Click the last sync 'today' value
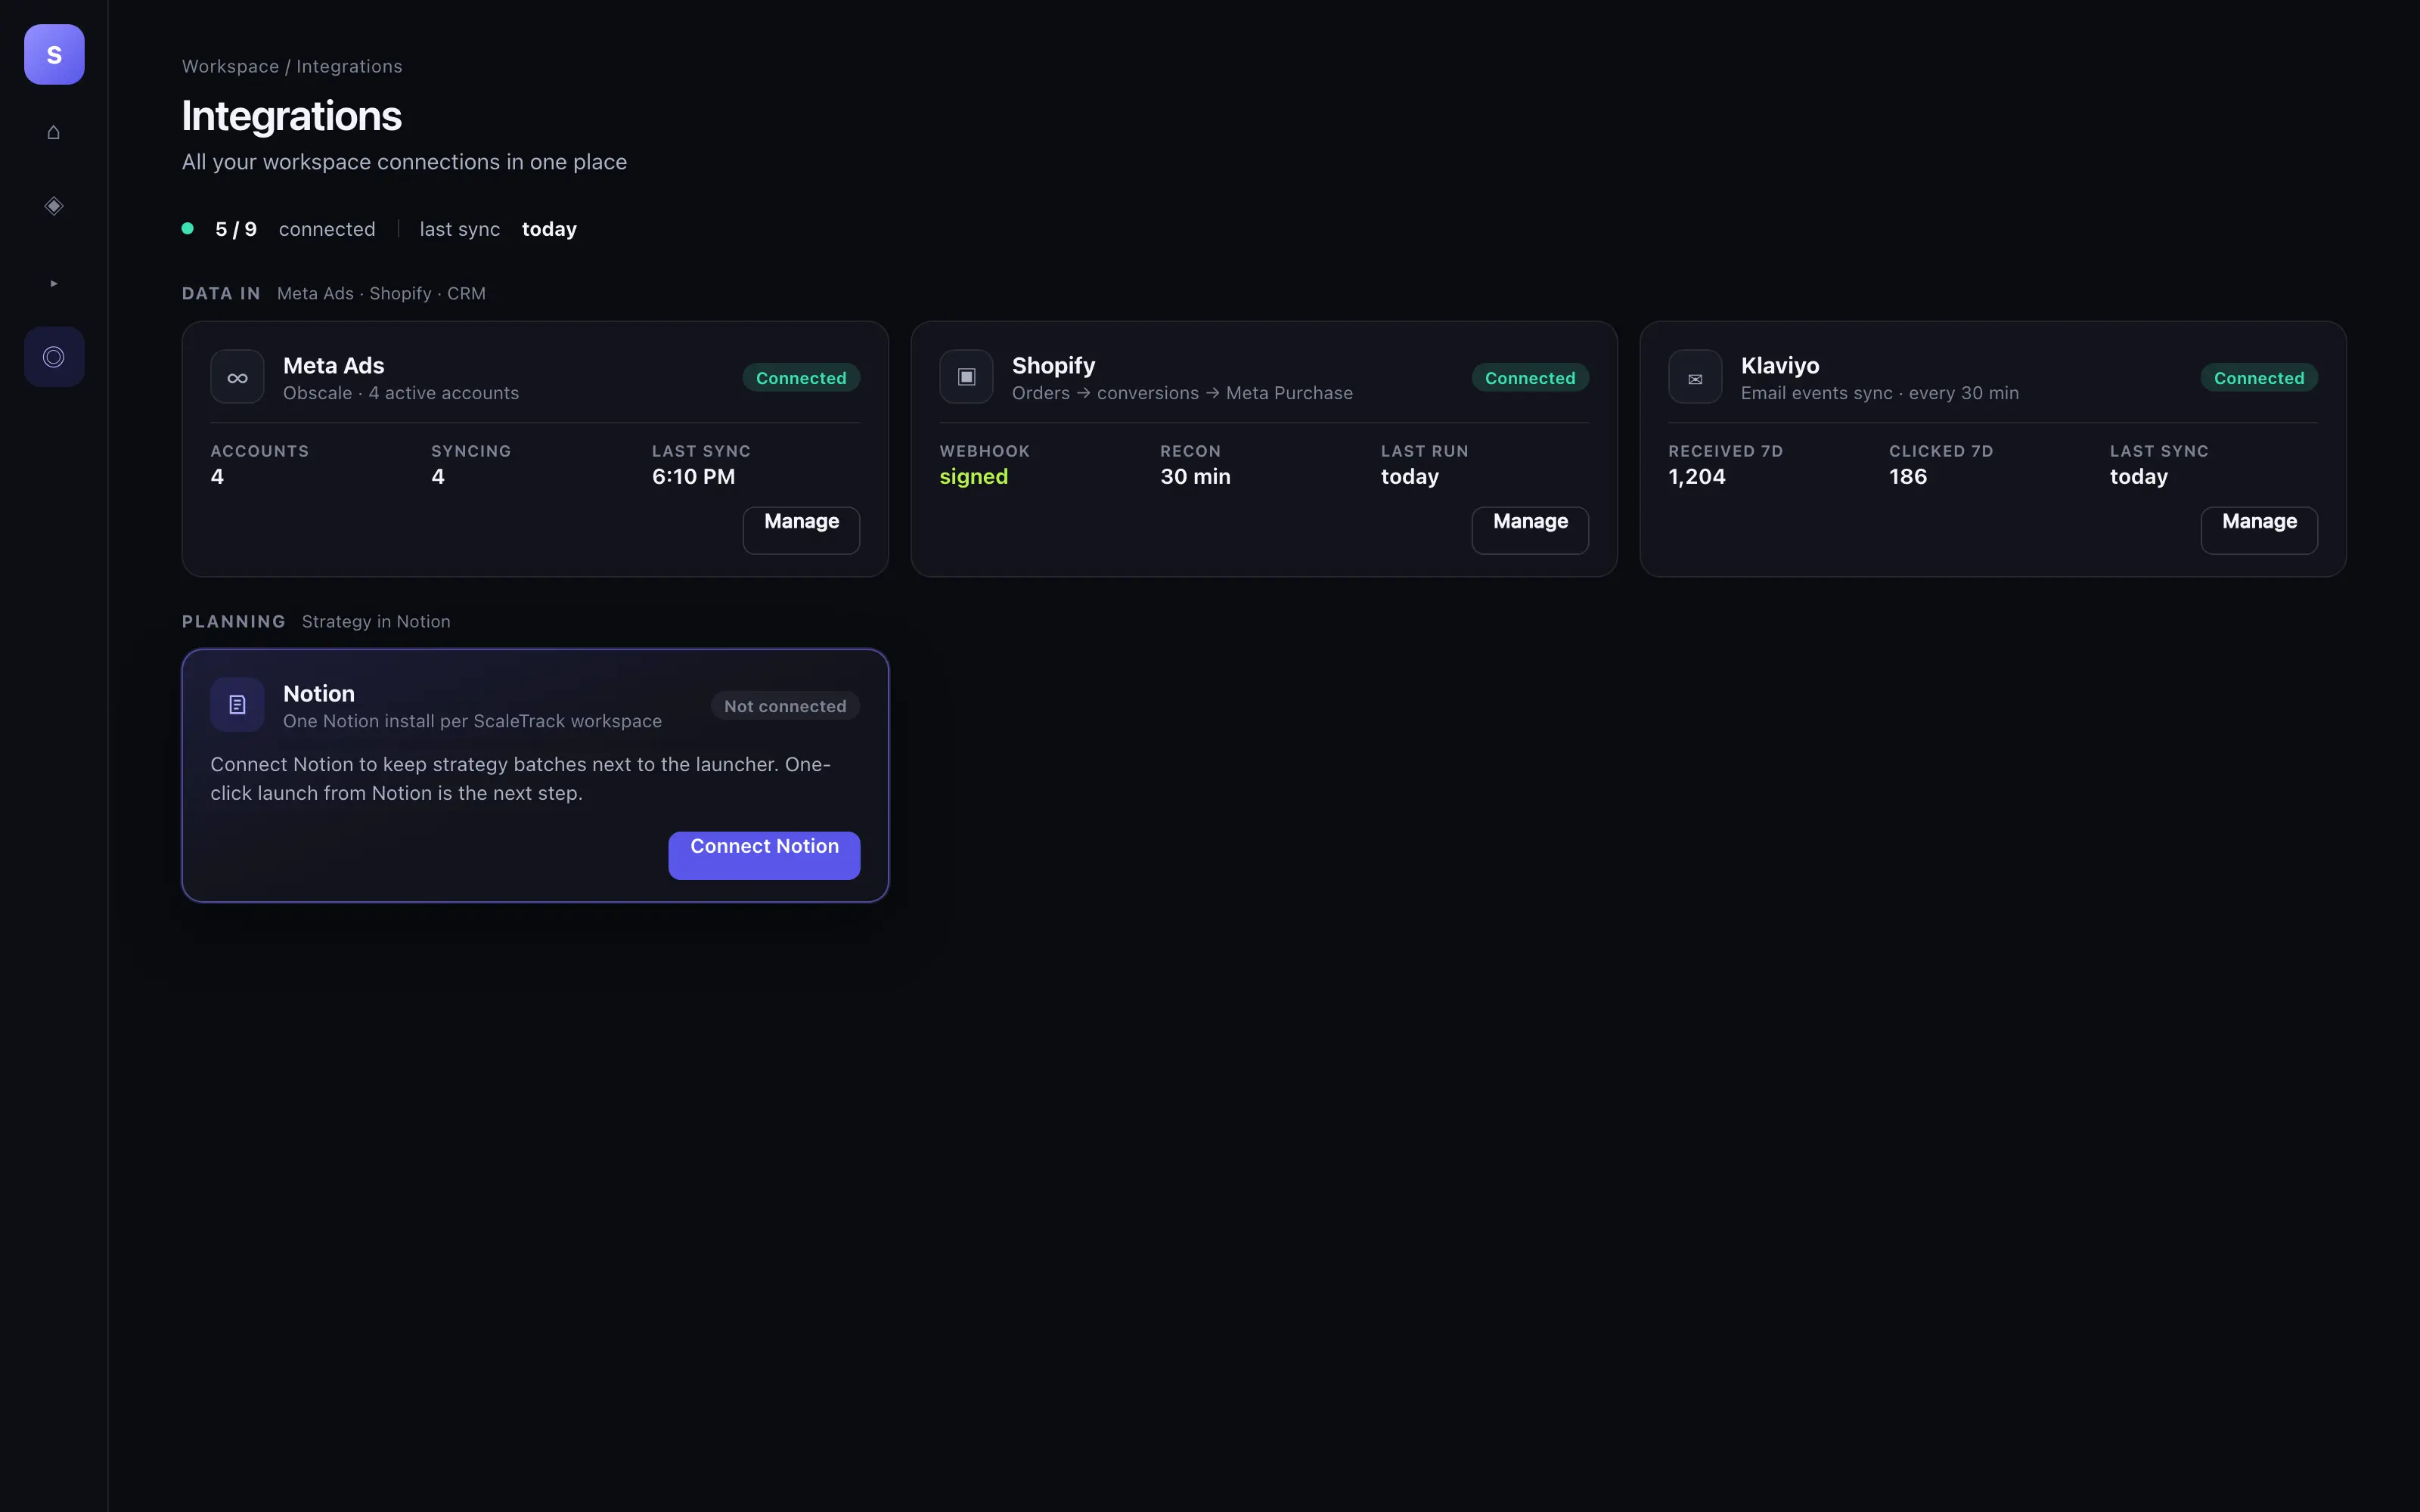 pyautogui.click(x=549, y=229)
